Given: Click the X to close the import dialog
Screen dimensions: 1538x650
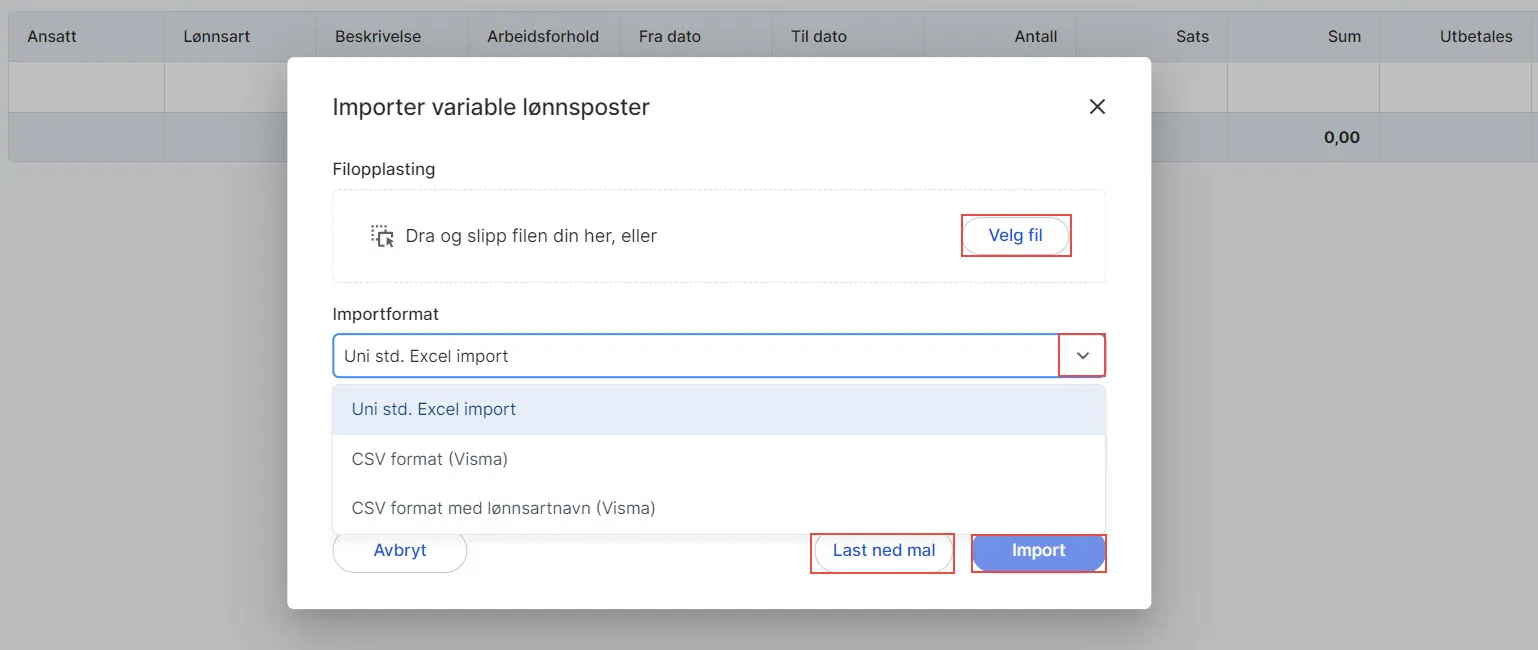Looking at the screenshot, I should (1097, 106).
